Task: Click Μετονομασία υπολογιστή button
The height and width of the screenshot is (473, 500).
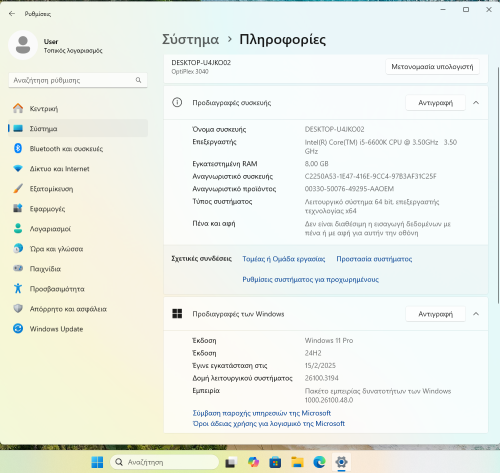Action: tap(432, 67)
